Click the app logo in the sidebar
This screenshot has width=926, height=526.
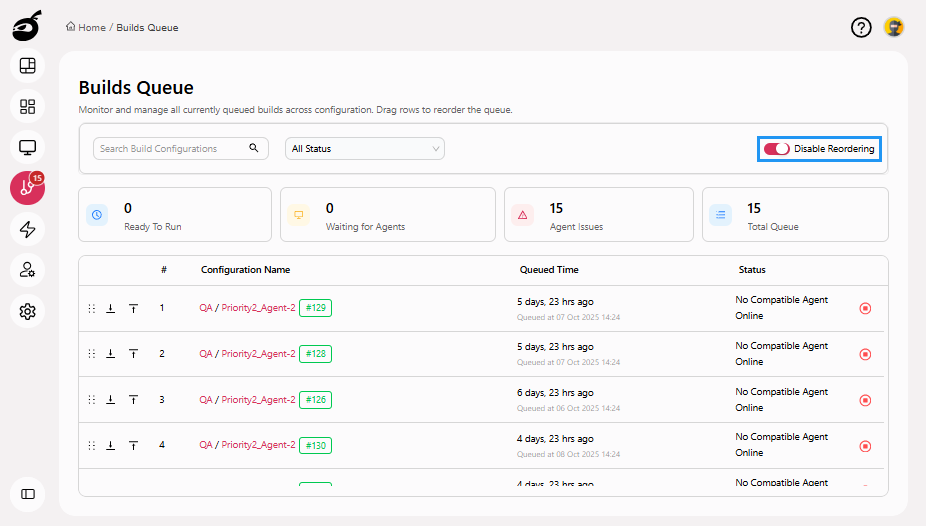pyautogui.click(x=27, y=26)
